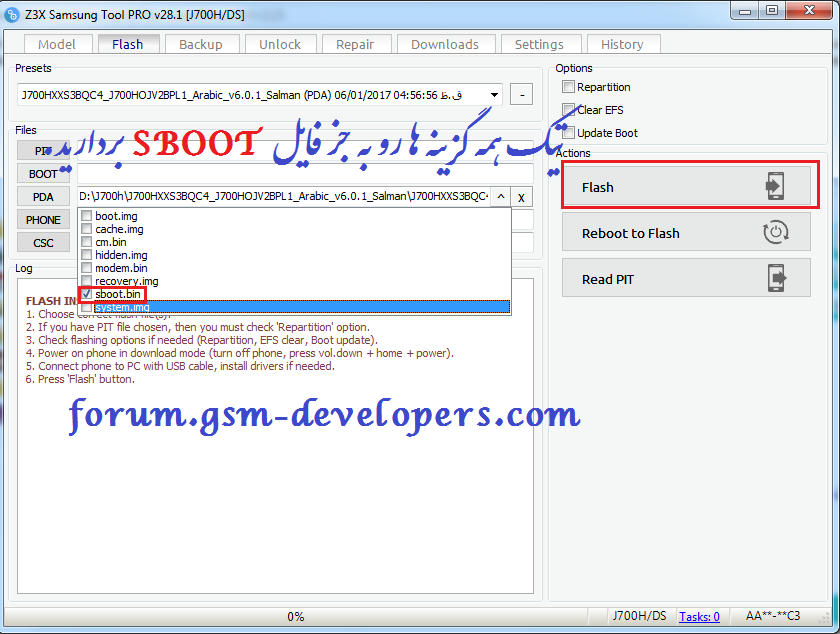Toggle the Clear EFS checkbox
This screenshot has height=634, width=840.
tap(568, 110)
